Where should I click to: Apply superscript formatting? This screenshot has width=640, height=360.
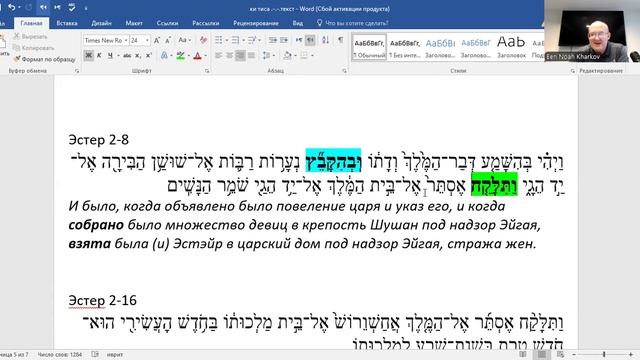[x=149, y=55]
